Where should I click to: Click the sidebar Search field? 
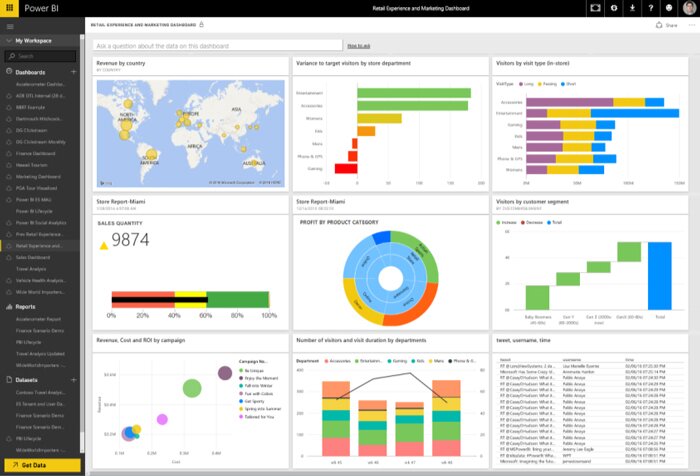[40, 57]
